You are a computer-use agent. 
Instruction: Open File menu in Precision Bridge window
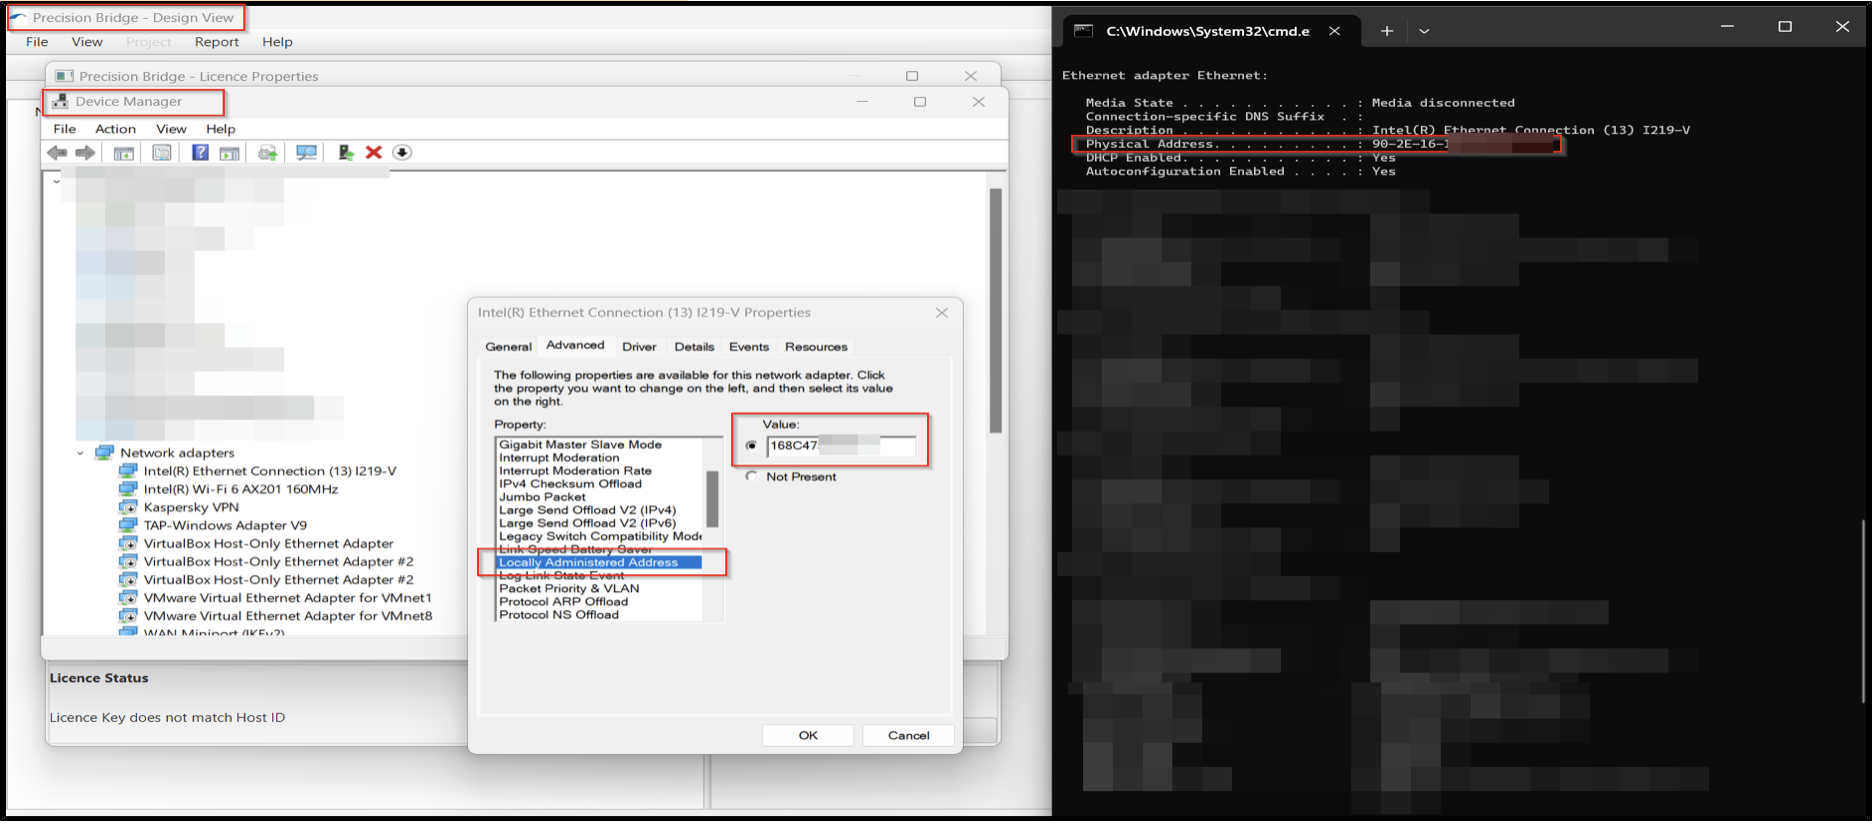point(37,42)
